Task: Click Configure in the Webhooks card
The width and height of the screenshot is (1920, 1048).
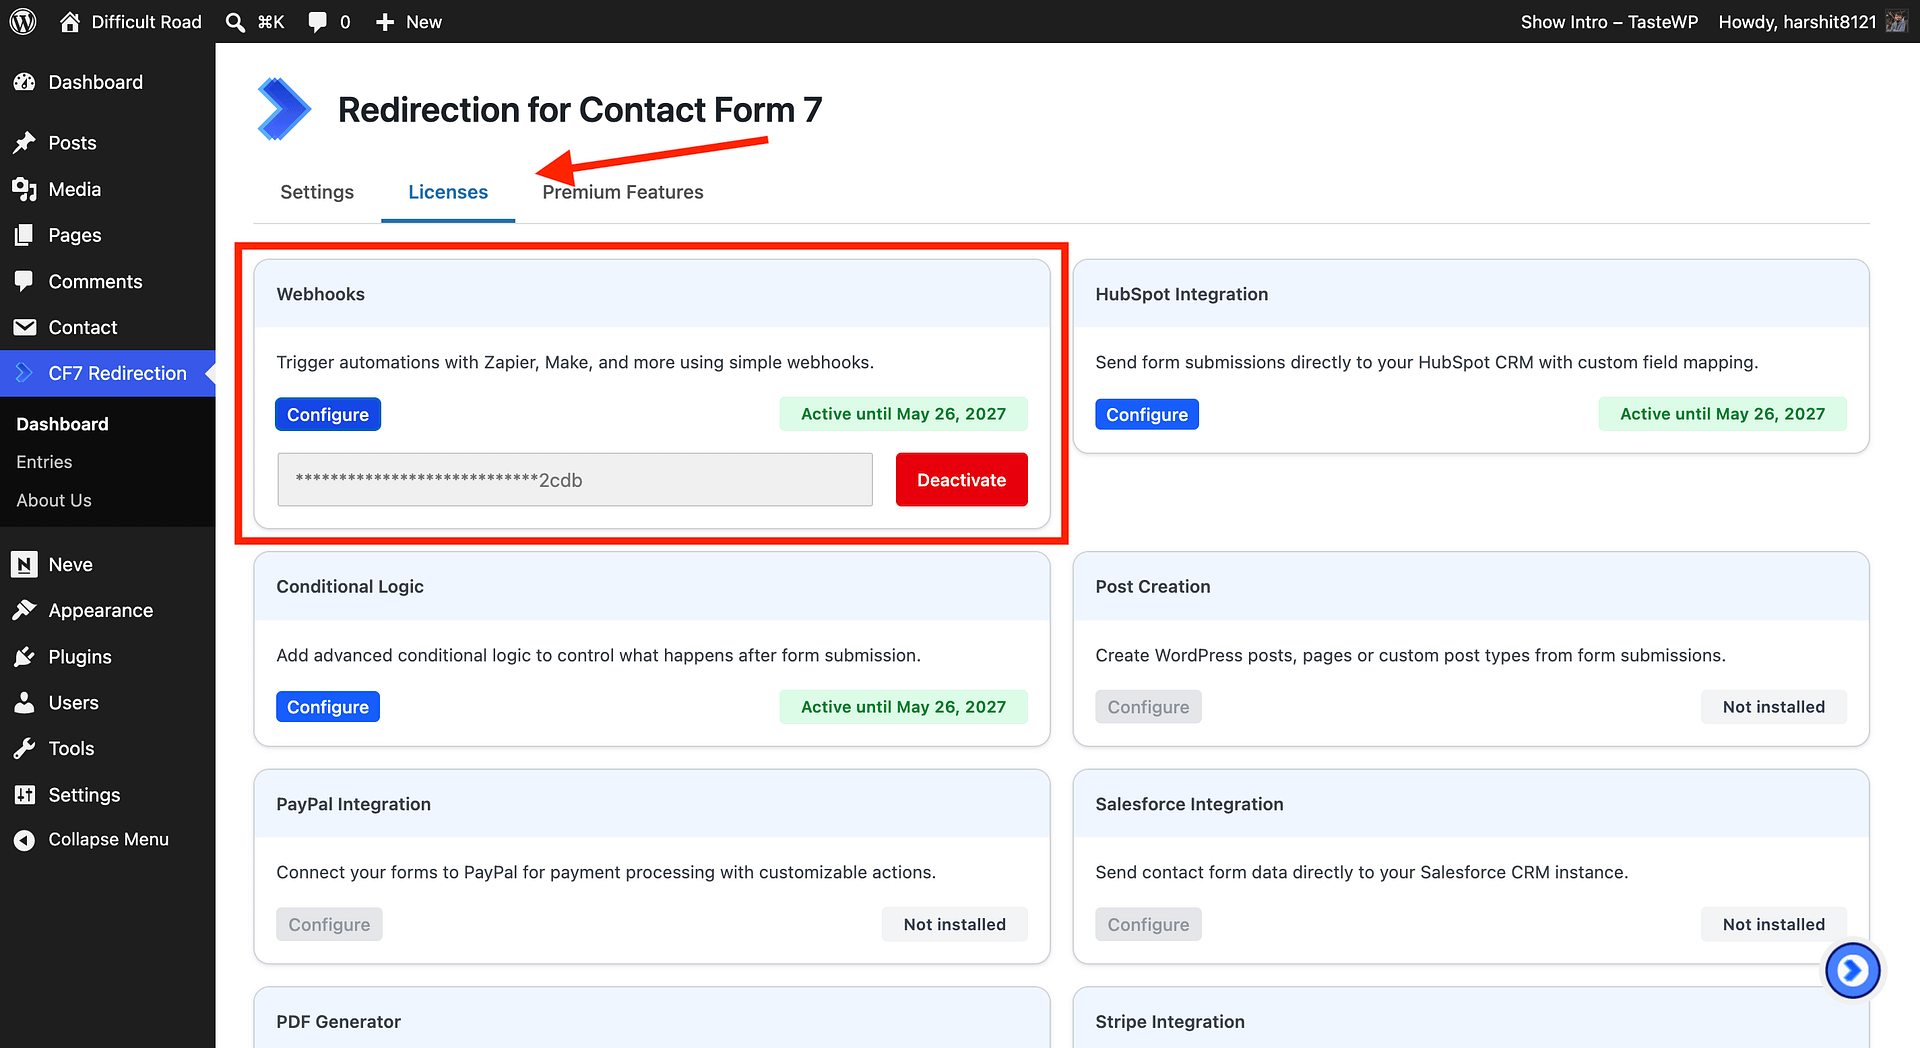Action: (x=328, y=414)
